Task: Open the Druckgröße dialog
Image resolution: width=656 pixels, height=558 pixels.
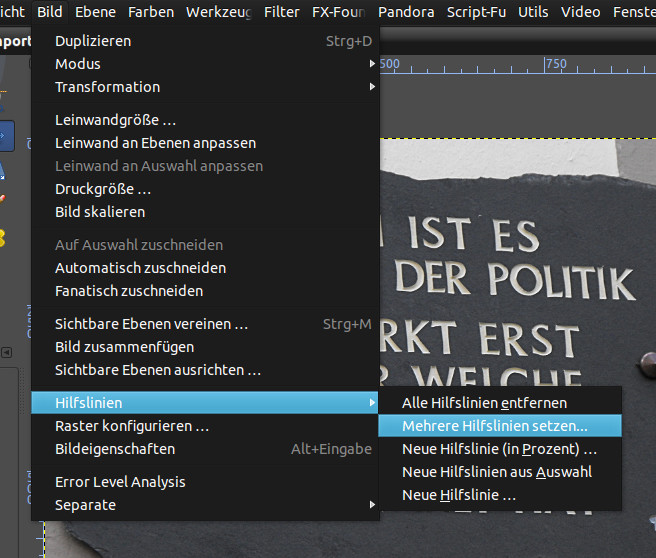Action: pyautogui.click(x=205, y=189)
